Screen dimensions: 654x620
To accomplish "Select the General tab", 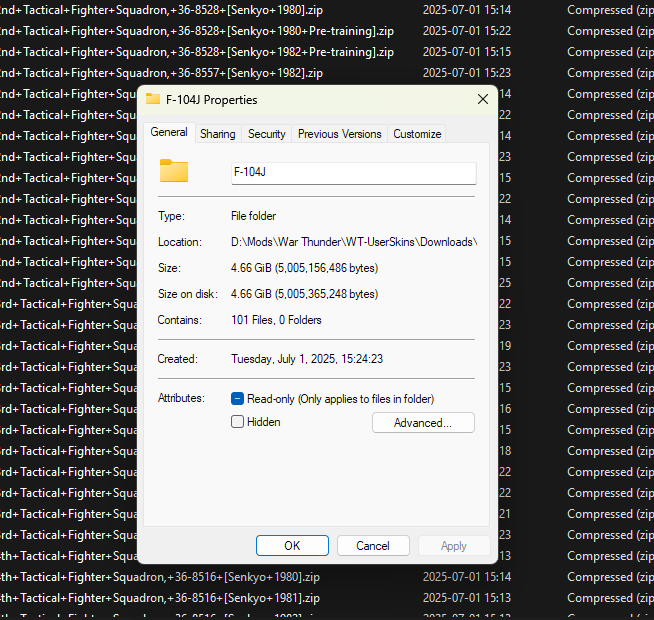I will 169,132.
